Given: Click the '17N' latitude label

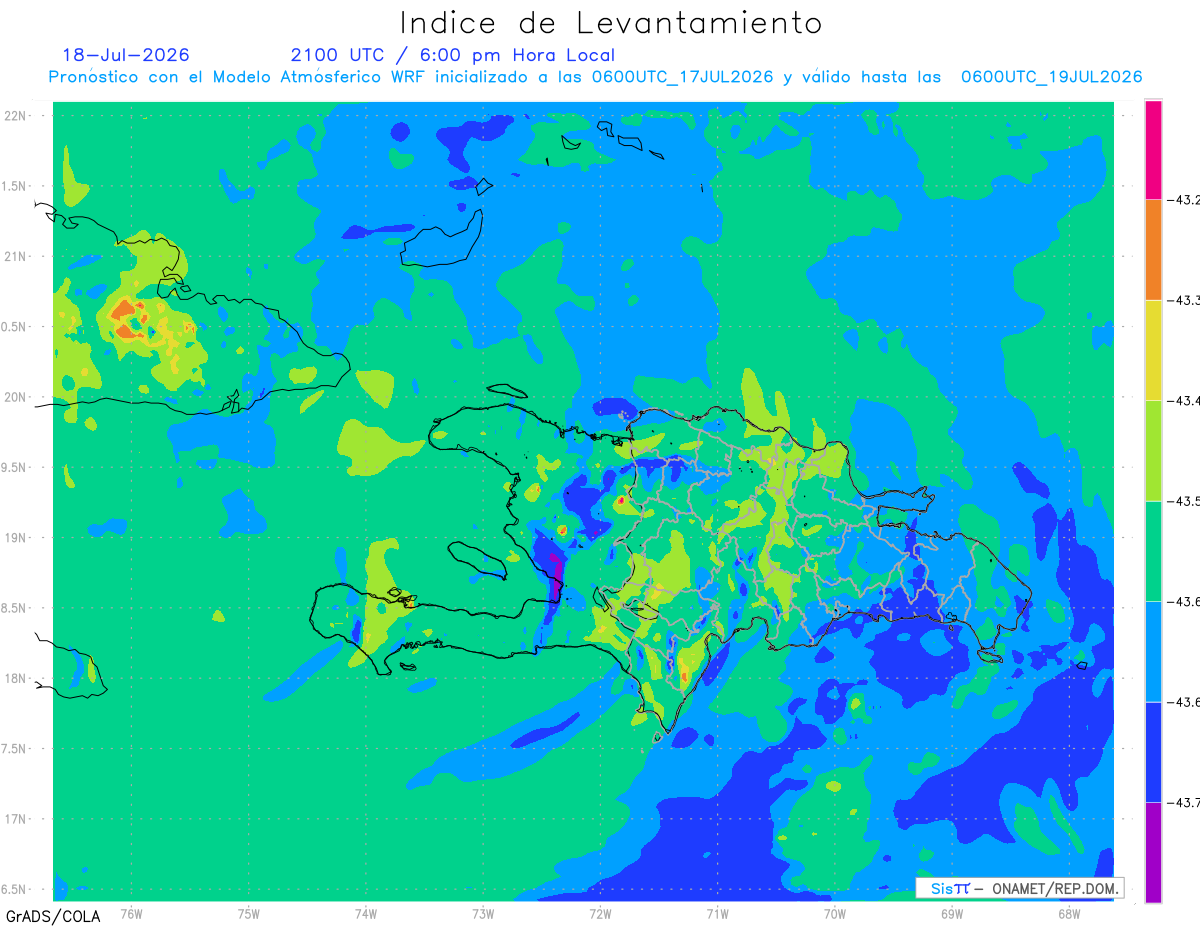Looking at the screenshot, I should point(16,819).
